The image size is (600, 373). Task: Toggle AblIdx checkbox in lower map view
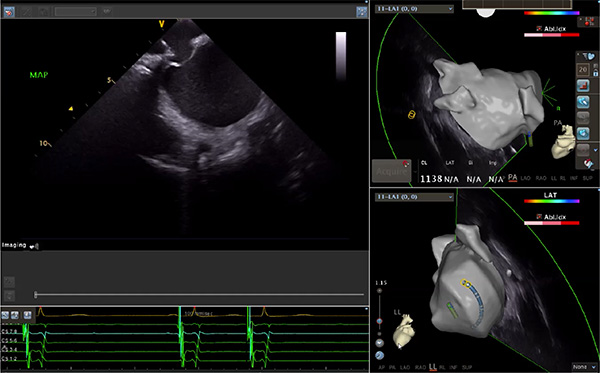[539, 217]
